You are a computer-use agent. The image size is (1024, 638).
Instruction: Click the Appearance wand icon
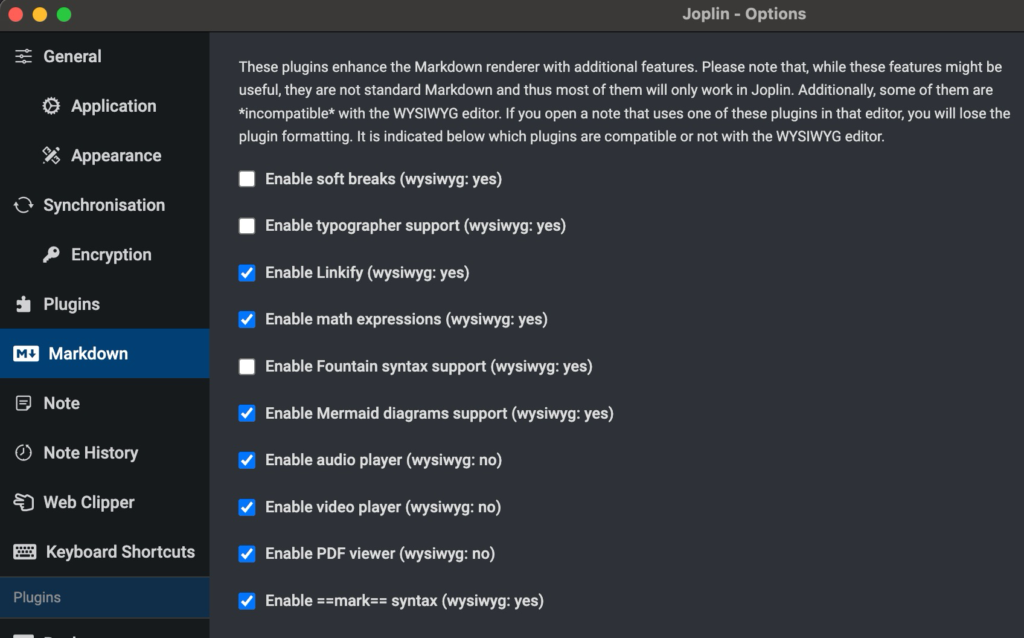point(52,156)
